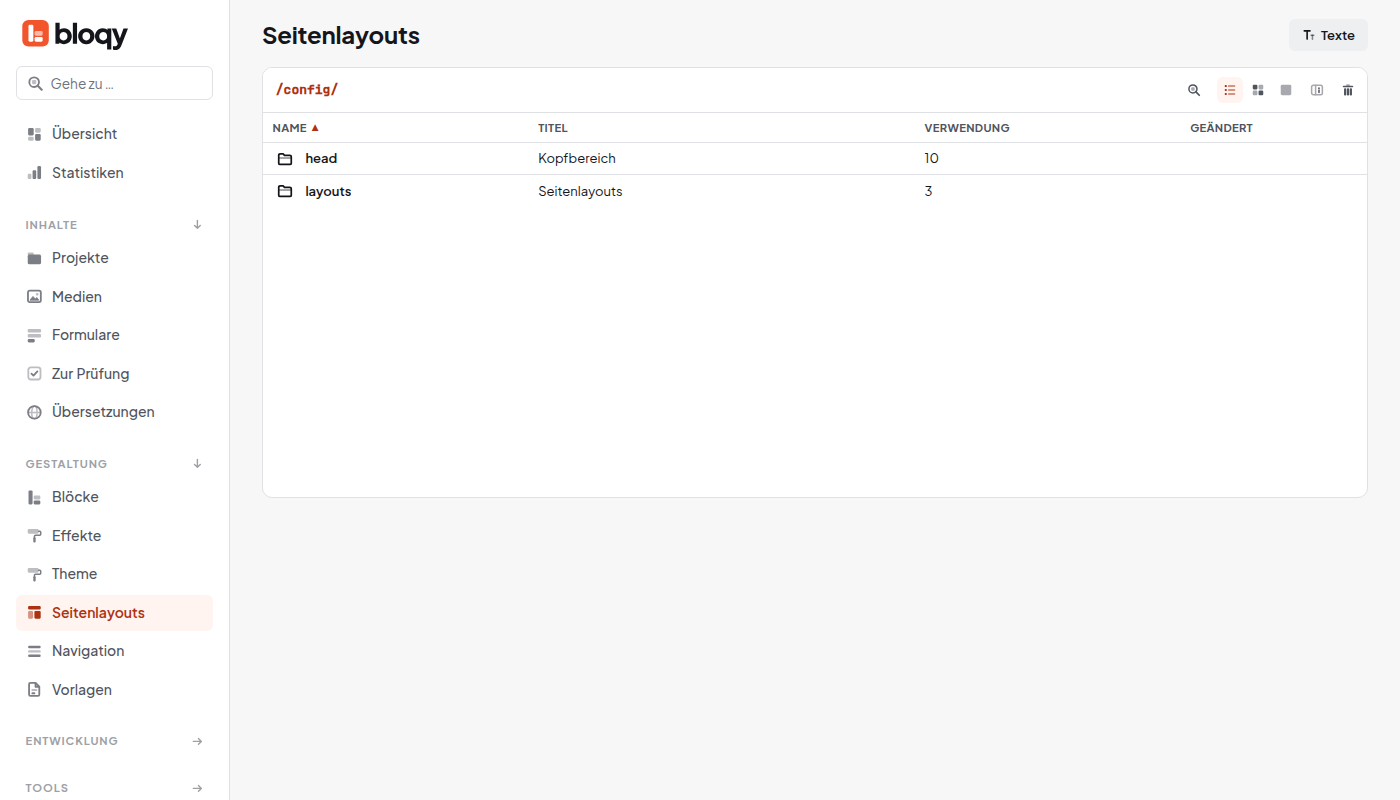Click the Zur Prüfung checkmark icon

tap(34, 374)
